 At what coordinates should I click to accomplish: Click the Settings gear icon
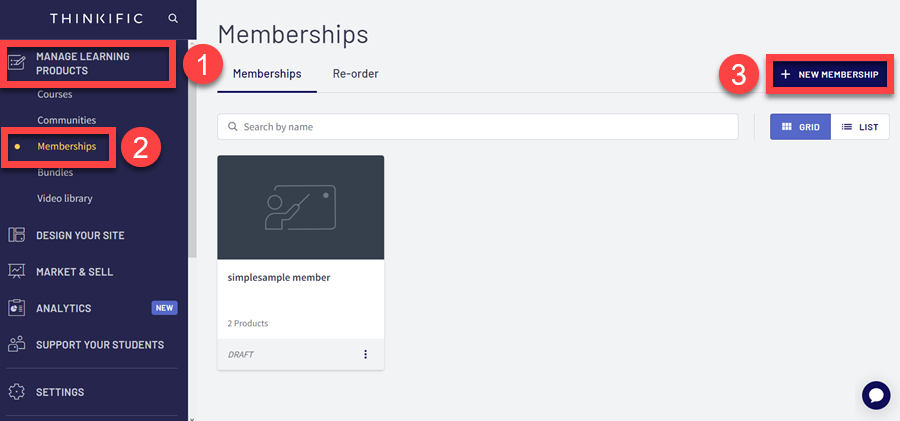[x=17, y=392]
